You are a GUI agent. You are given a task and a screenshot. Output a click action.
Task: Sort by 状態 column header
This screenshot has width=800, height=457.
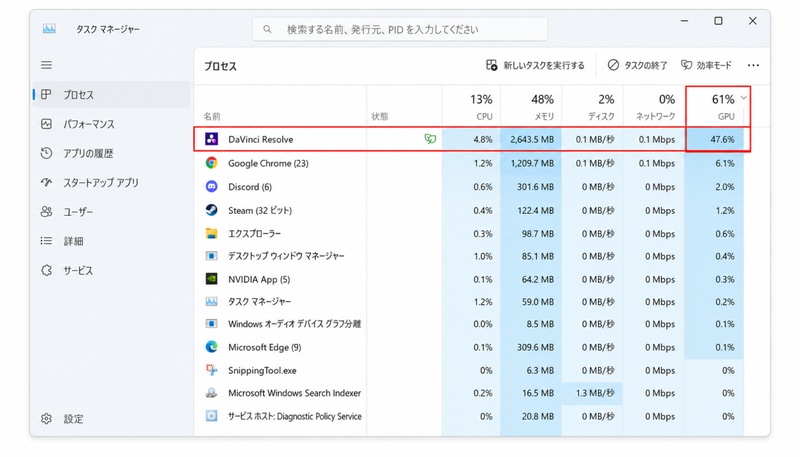[380, 116]
